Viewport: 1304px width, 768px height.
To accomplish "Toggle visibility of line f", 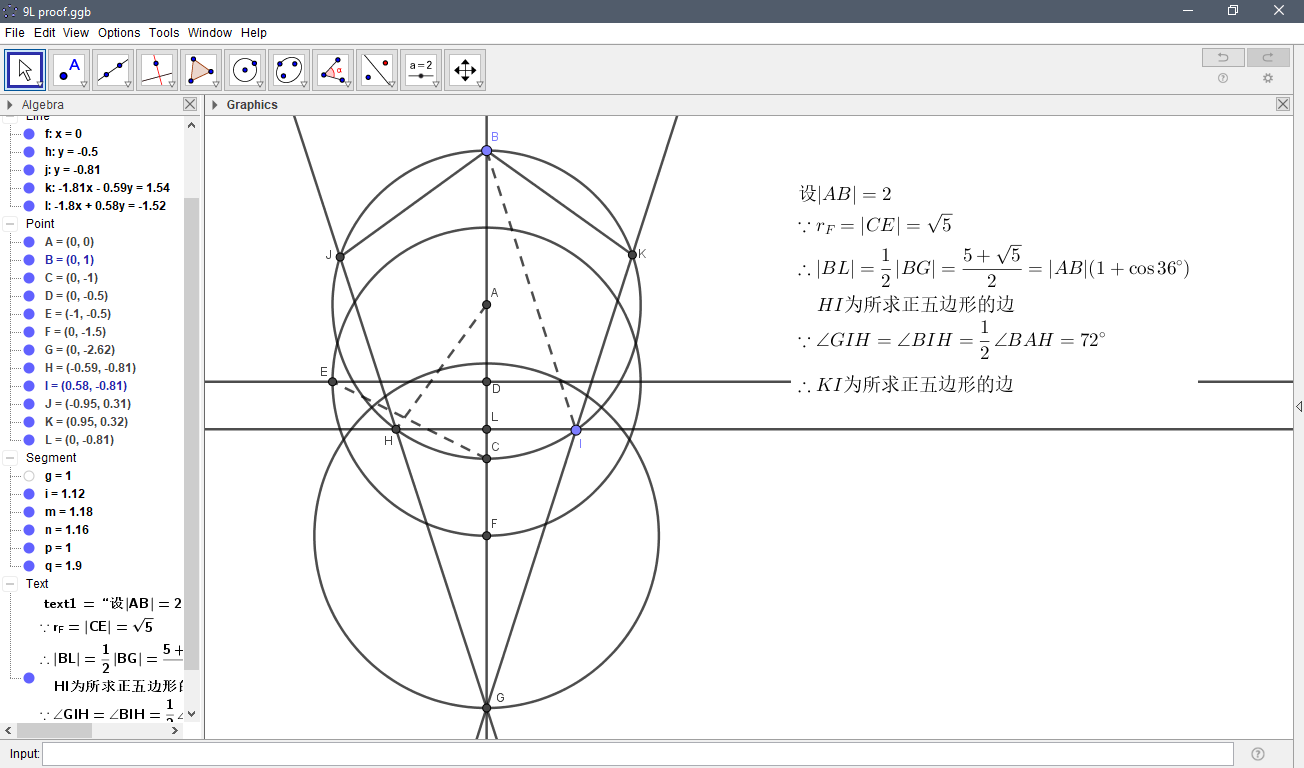I will tap(28, 133).
